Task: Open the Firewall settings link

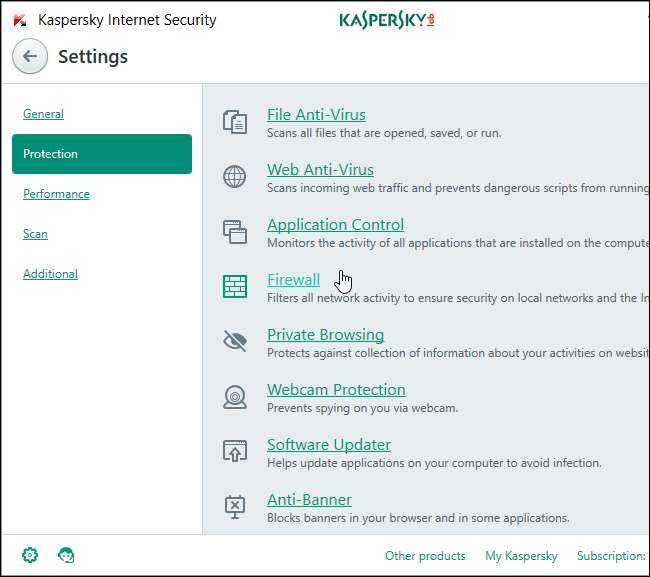Action: point(293,279)
